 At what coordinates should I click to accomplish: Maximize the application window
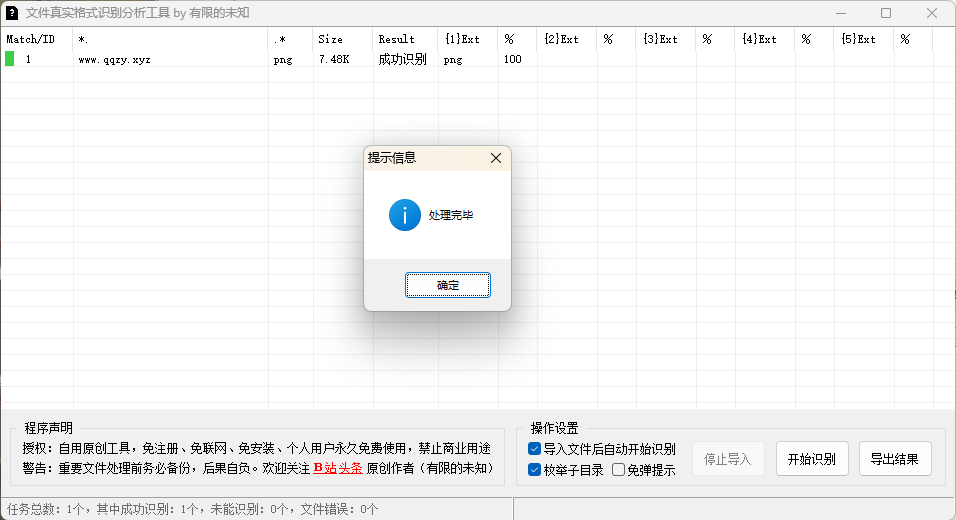coord(886,13)
